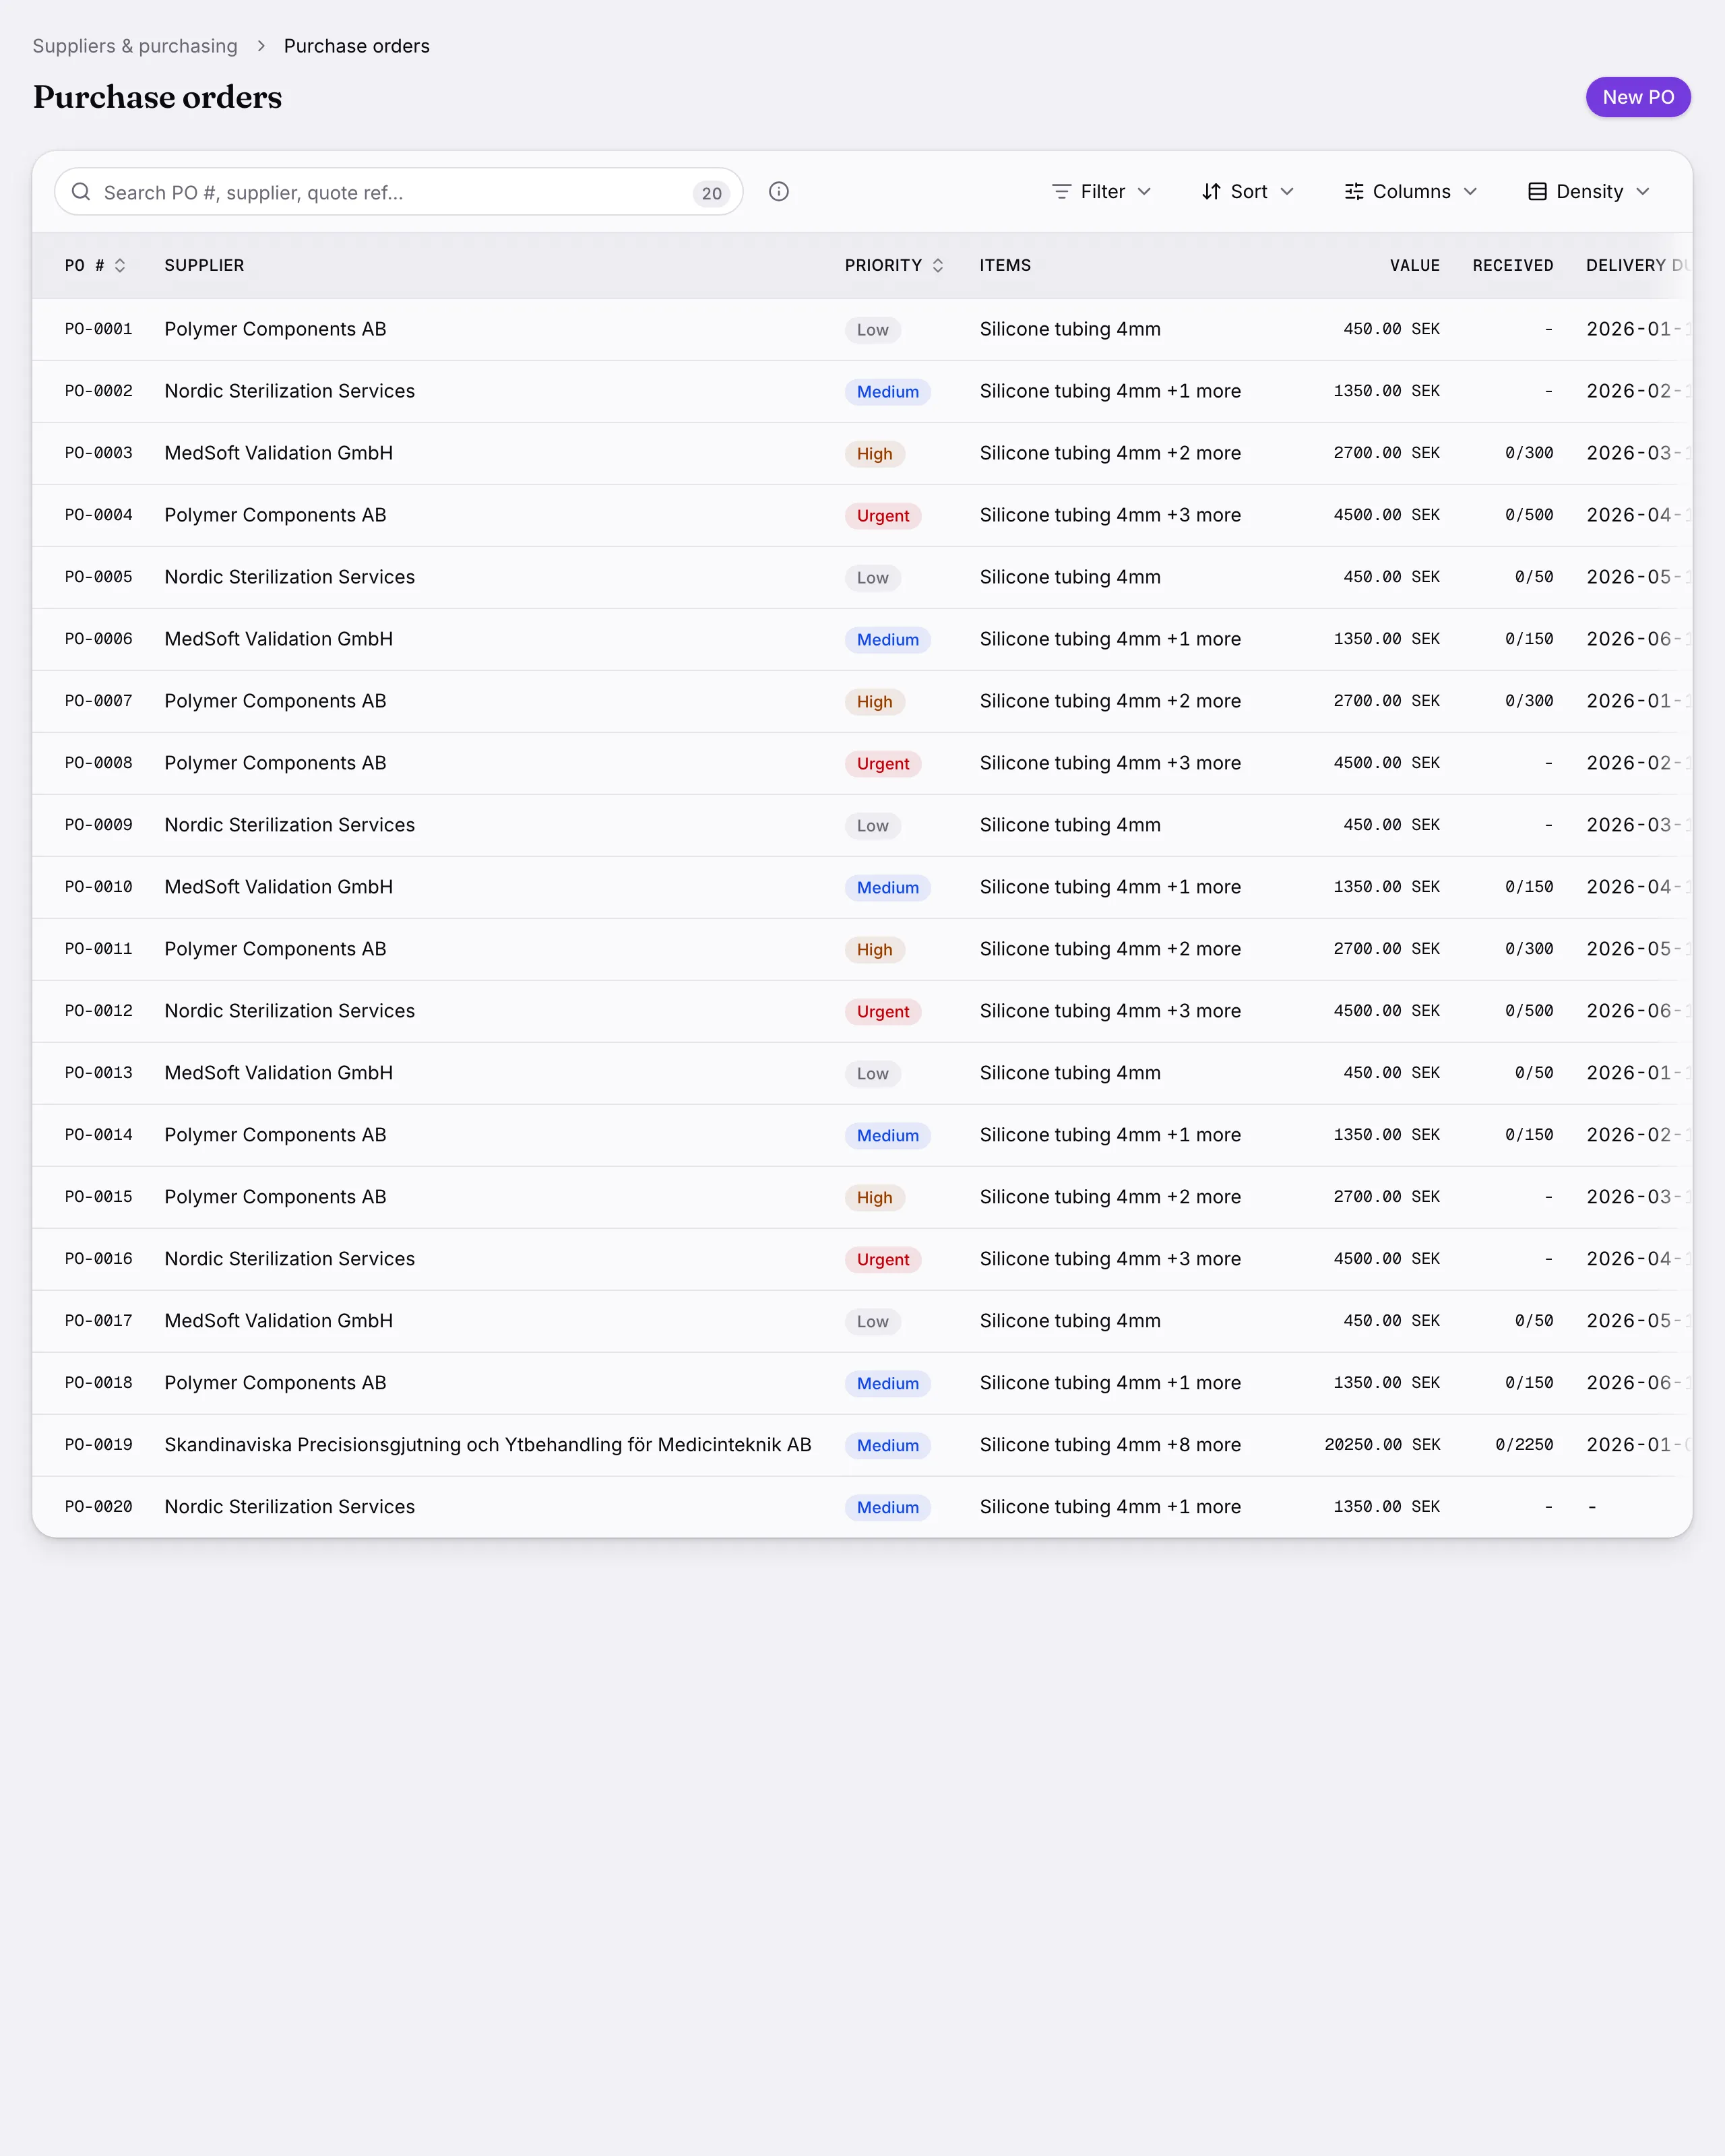The width and height of the screenshot is (1725, 2156).
Task: Click PO-0020 order number
Action: click(x=99, y=1507)
